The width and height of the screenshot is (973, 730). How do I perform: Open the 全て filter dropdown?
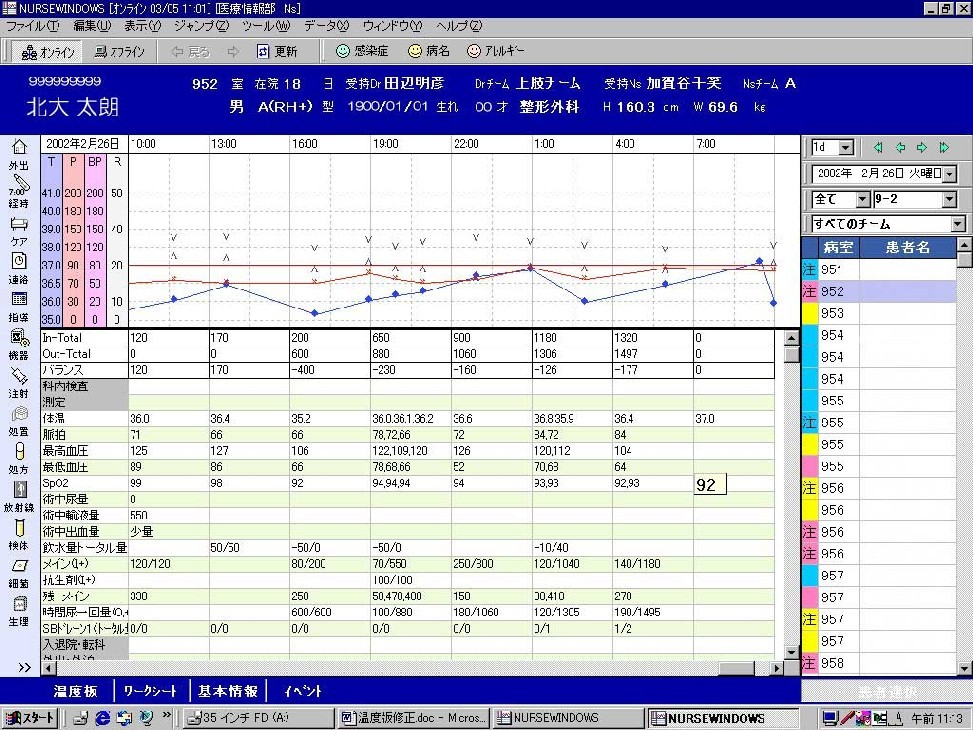(x=863, y=200)
